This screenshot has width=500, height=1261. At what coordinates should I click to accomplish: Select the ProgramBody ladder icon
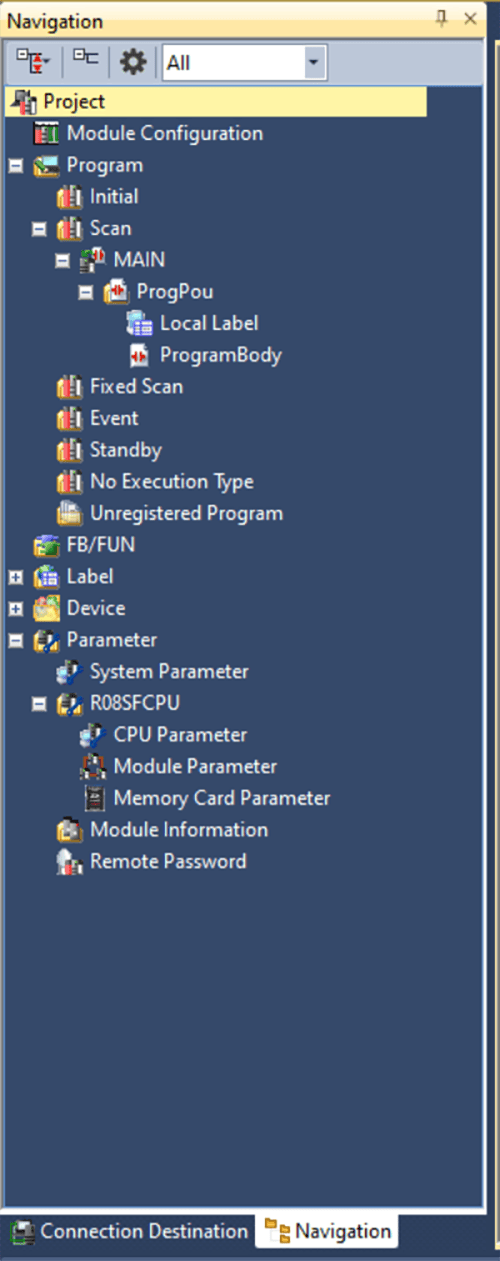click(x=139, y=355)
